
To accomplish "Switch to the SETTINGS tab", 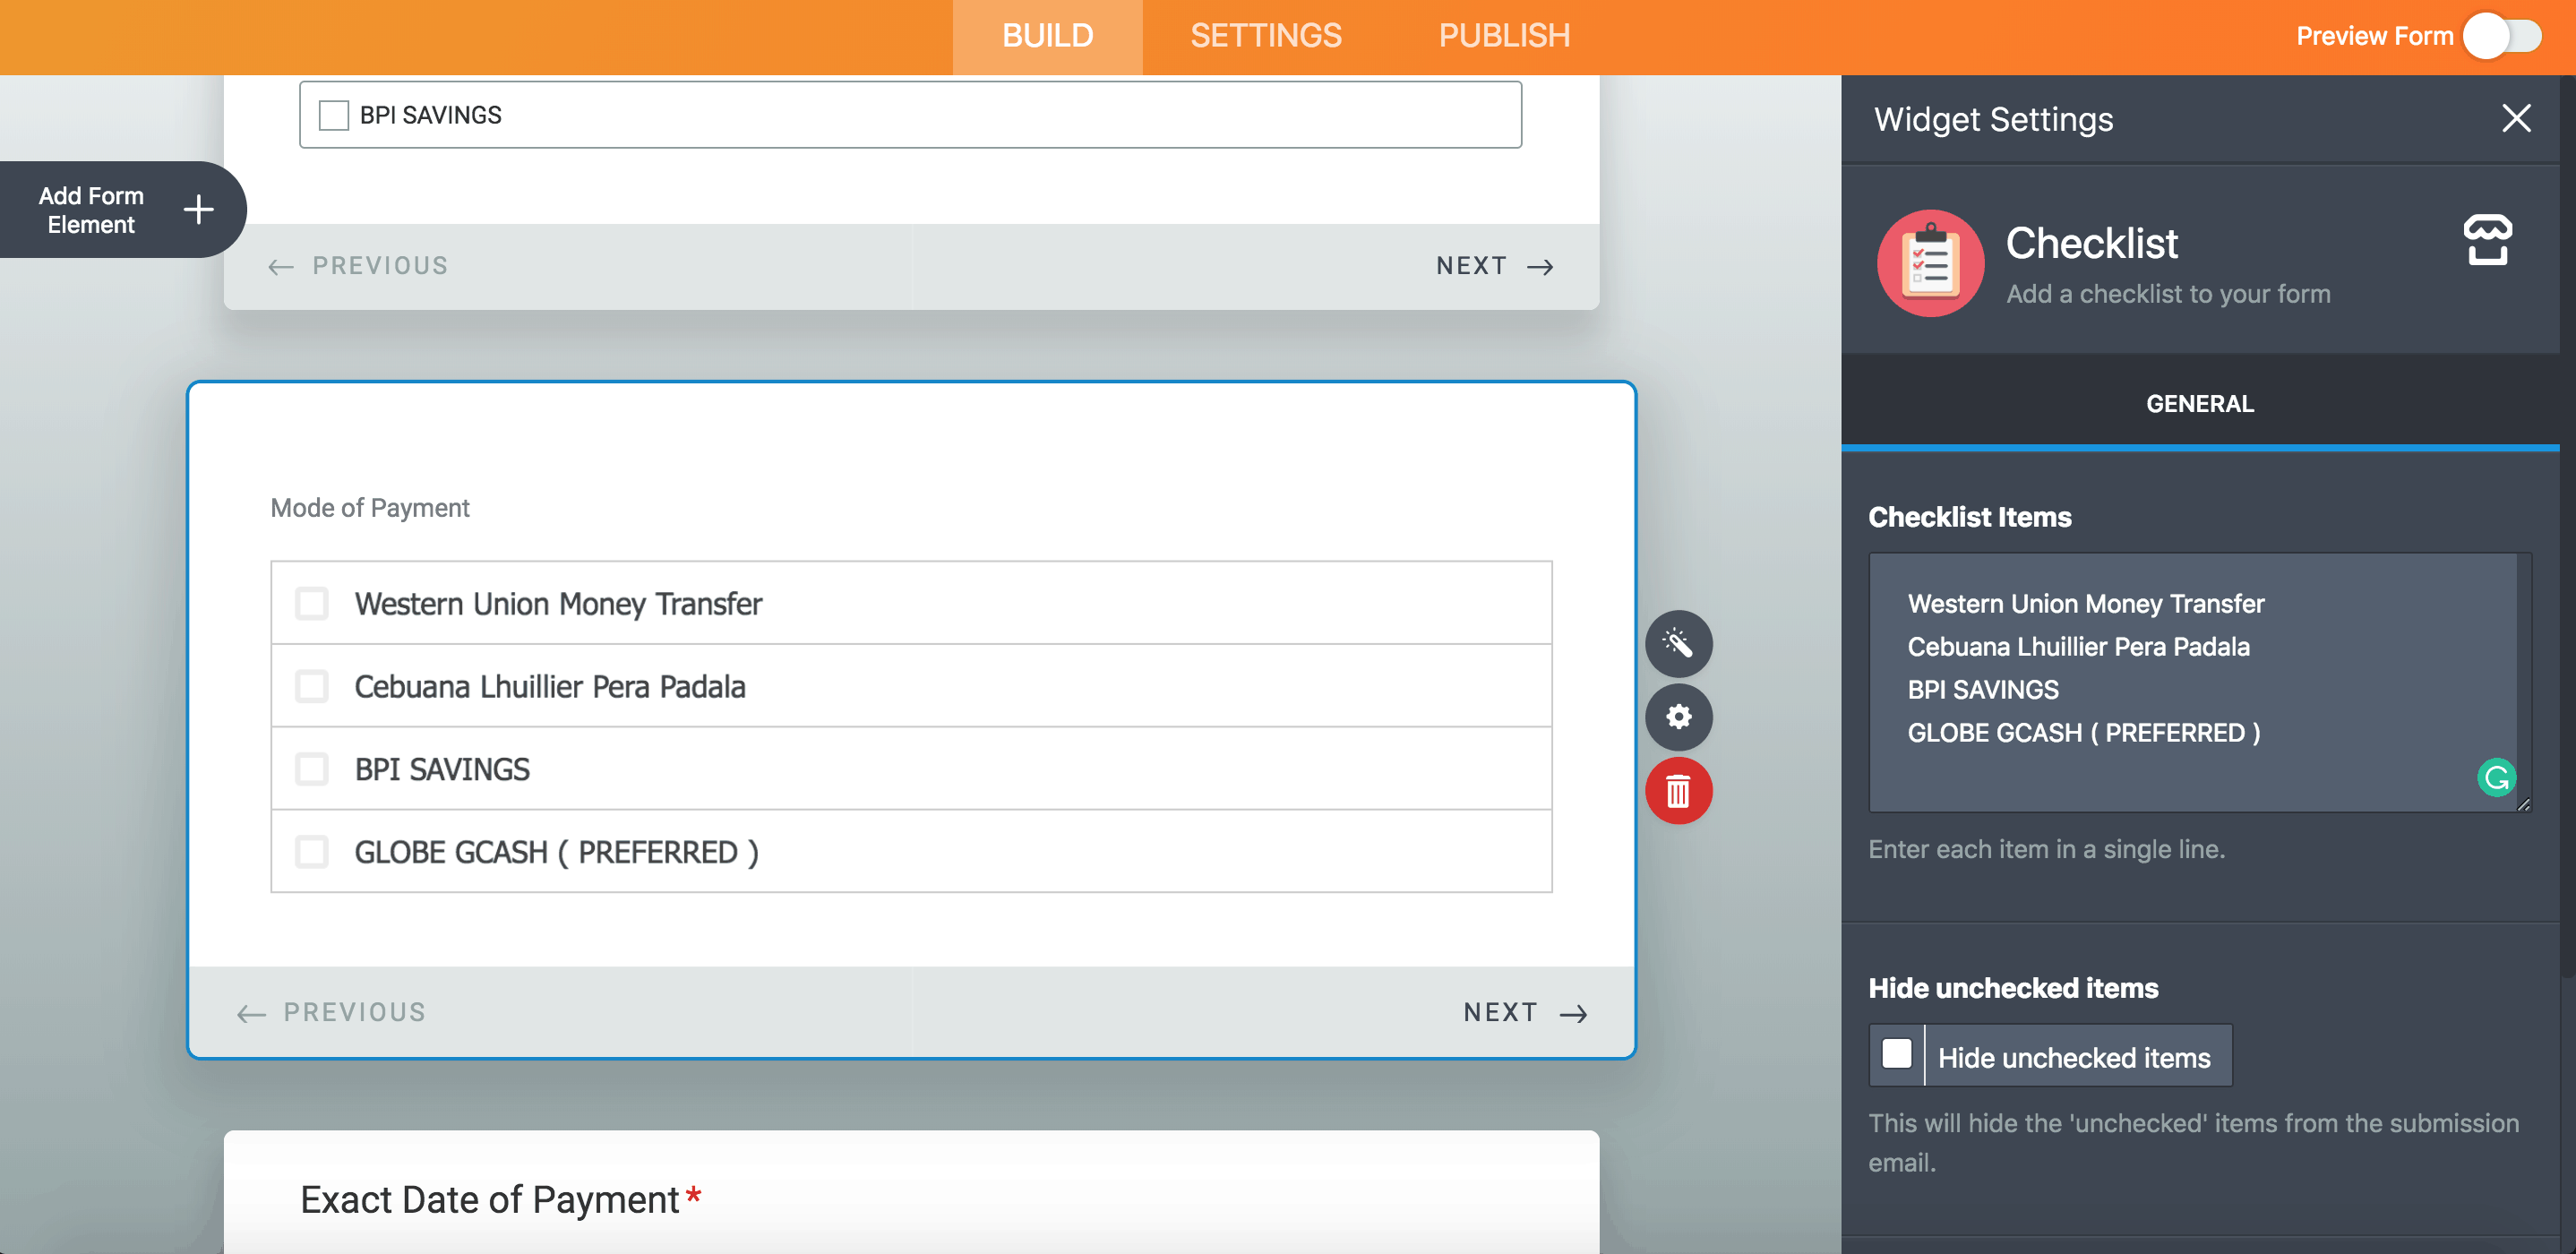I will (1265, 36).
